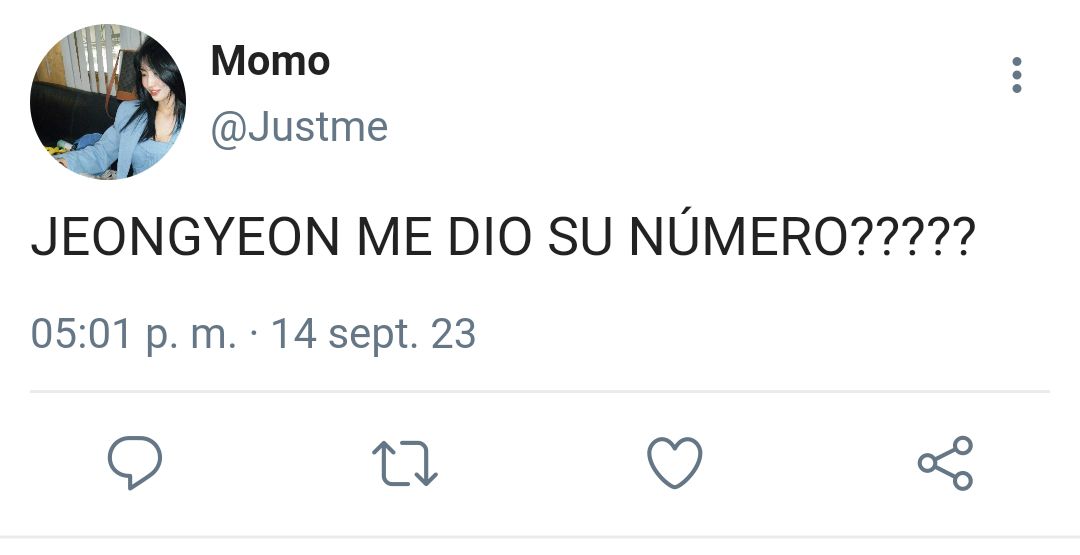The width and height of the screenshot is (1080, 555).
Task: Click the dot separator between time and date
Action: pyautogui.click(x=254, y=335)
